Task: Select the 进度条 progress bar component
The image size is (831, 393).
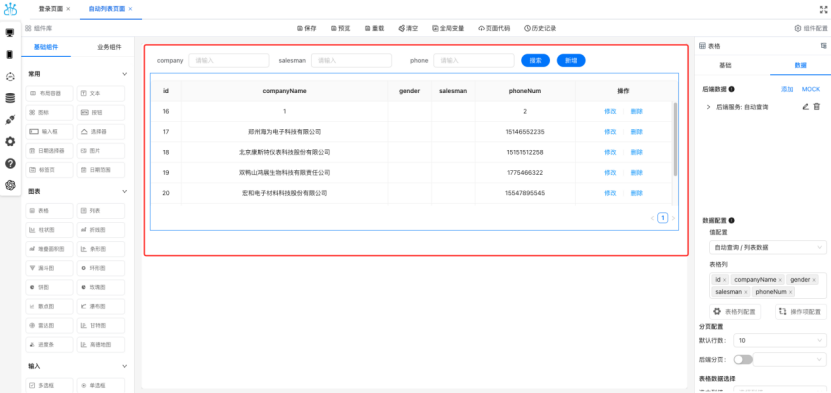Action: point(49,345)
